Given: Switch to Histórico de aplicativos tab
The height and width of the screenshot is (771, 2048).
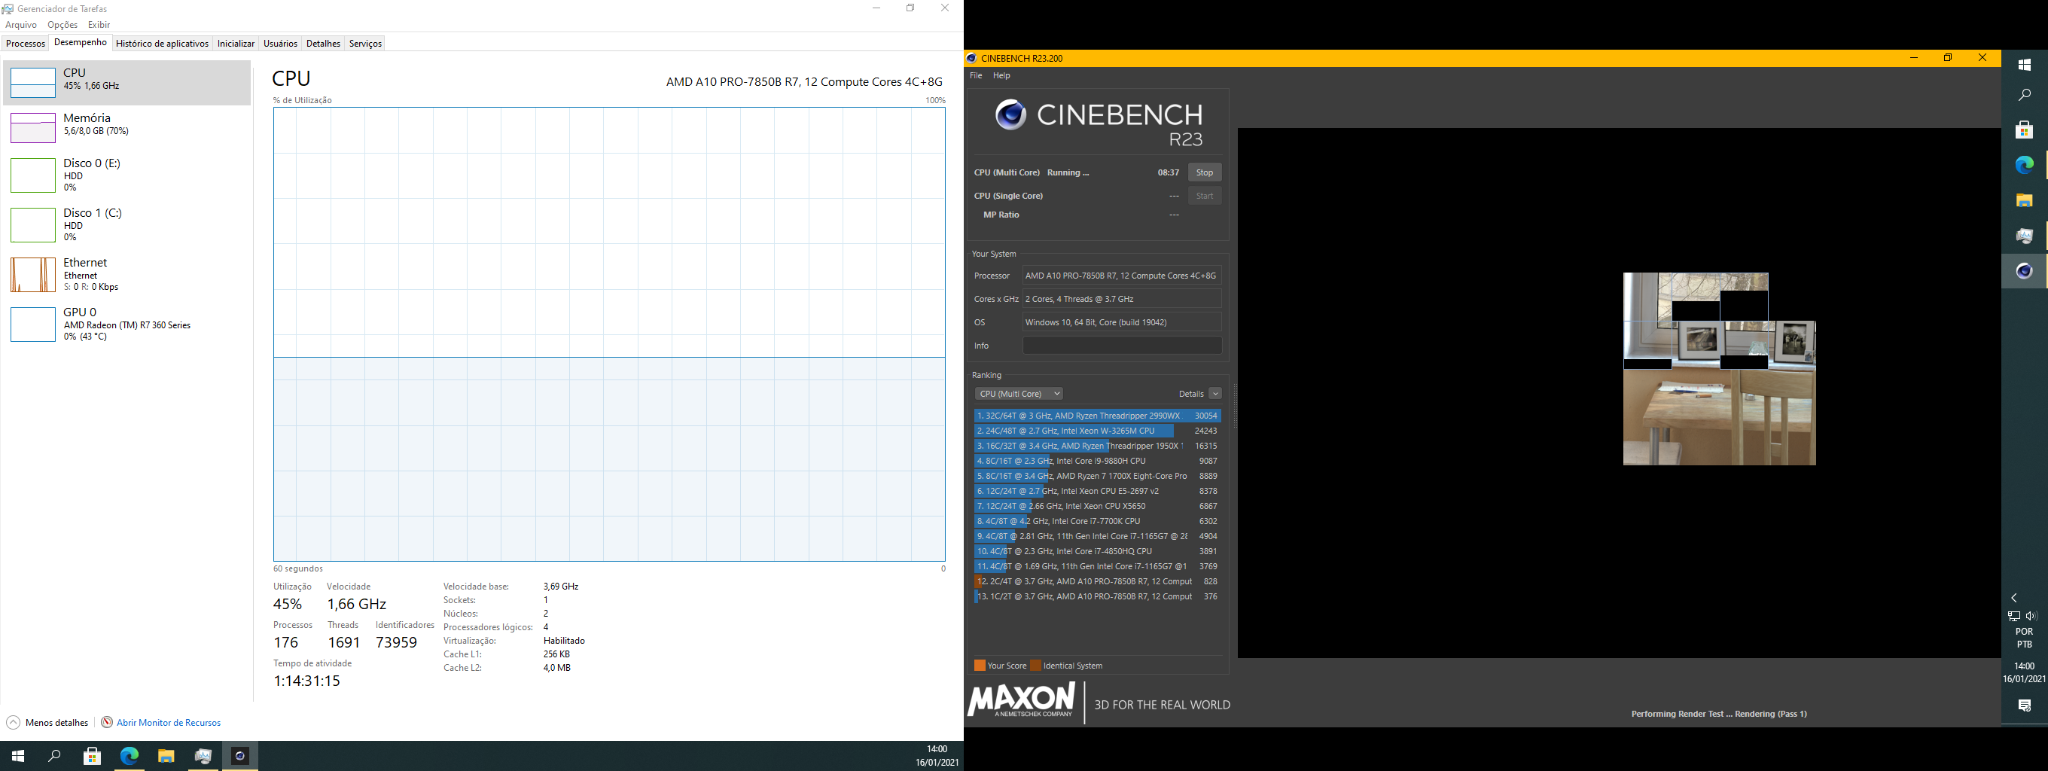Looking at the screenshot, I should [162, 44].
